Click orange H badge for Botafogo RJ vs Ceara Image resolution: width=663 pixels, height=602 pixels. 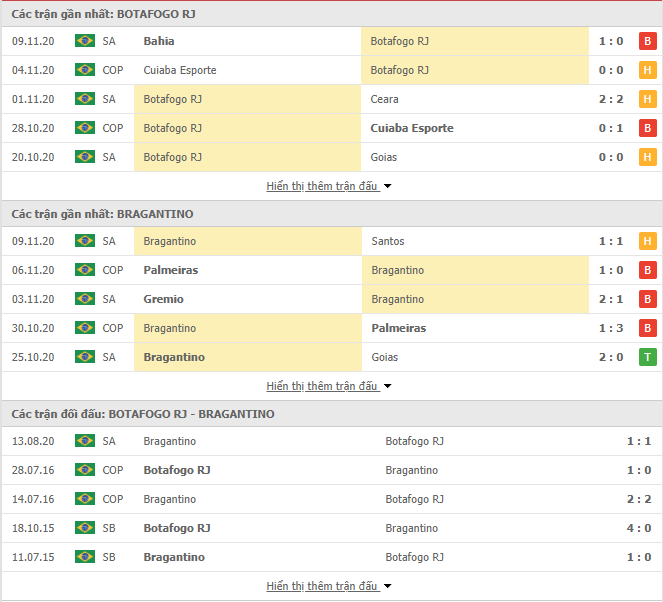(x=647, y=99)
